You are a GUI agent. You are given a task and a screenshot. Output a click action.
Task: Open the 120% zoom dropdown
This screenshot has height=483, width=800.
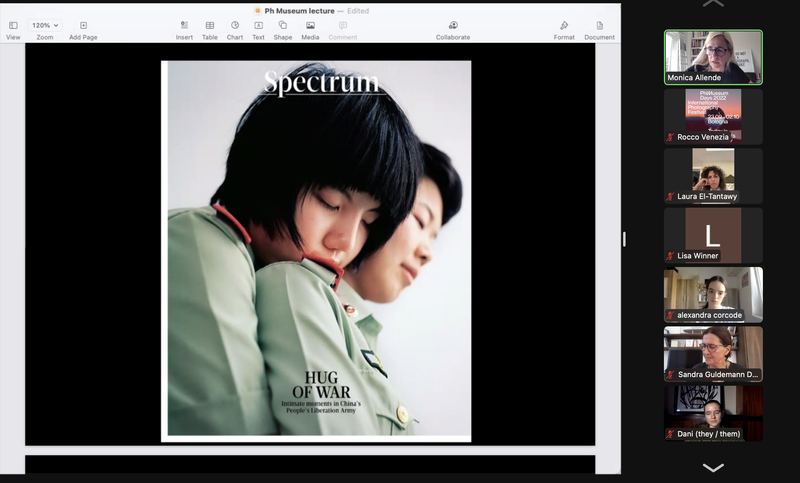click(x=45, y=25)
